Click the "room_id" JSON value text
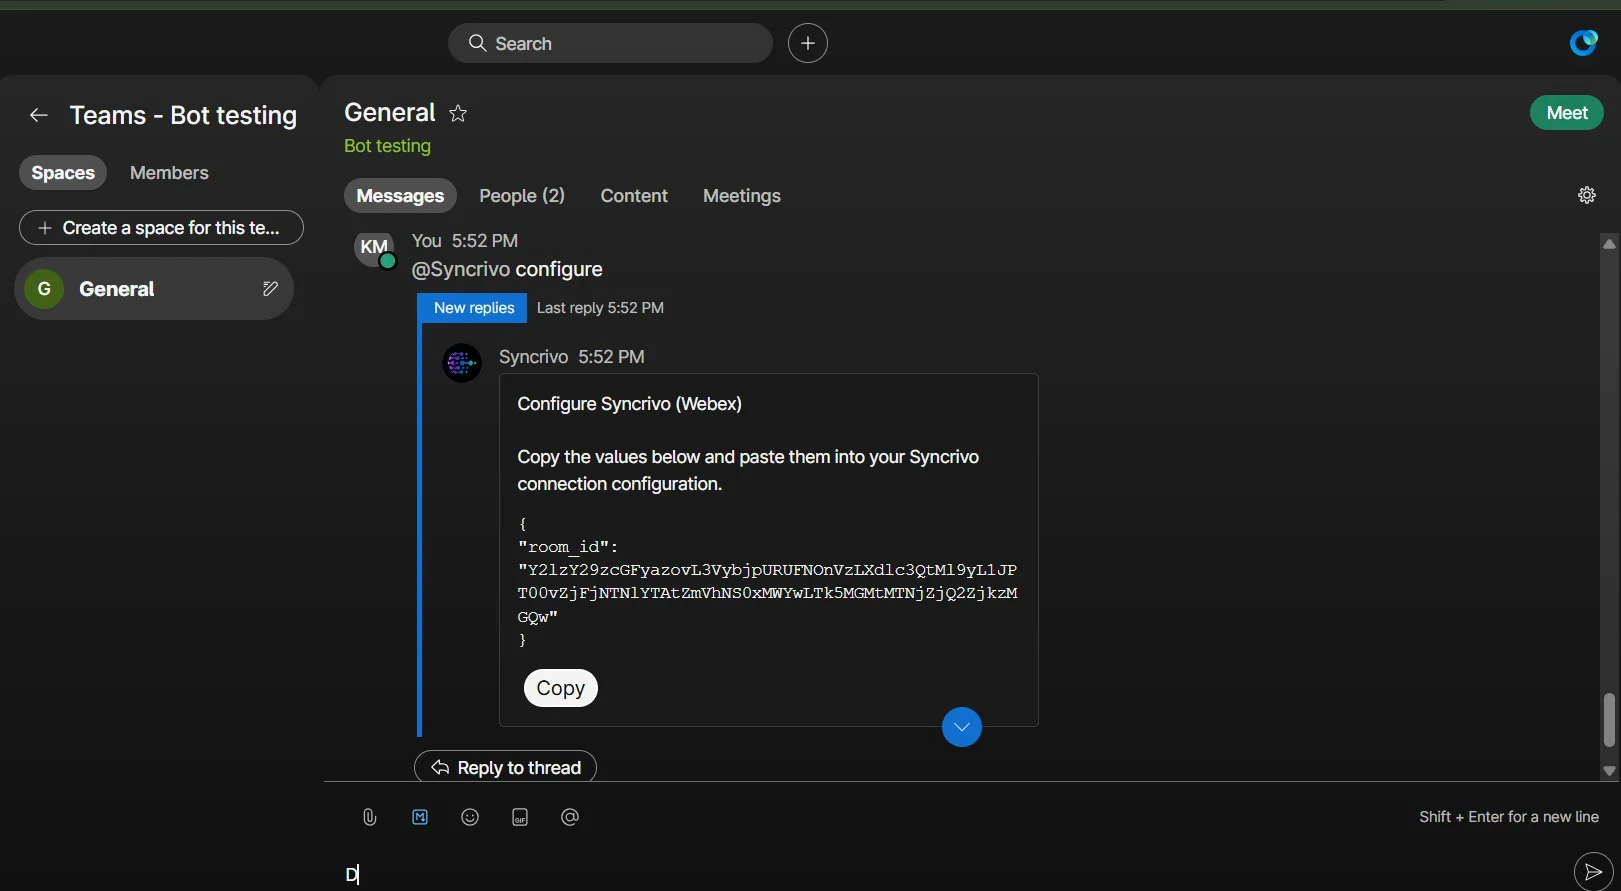 pyautogui.click(x=767, y=593)
